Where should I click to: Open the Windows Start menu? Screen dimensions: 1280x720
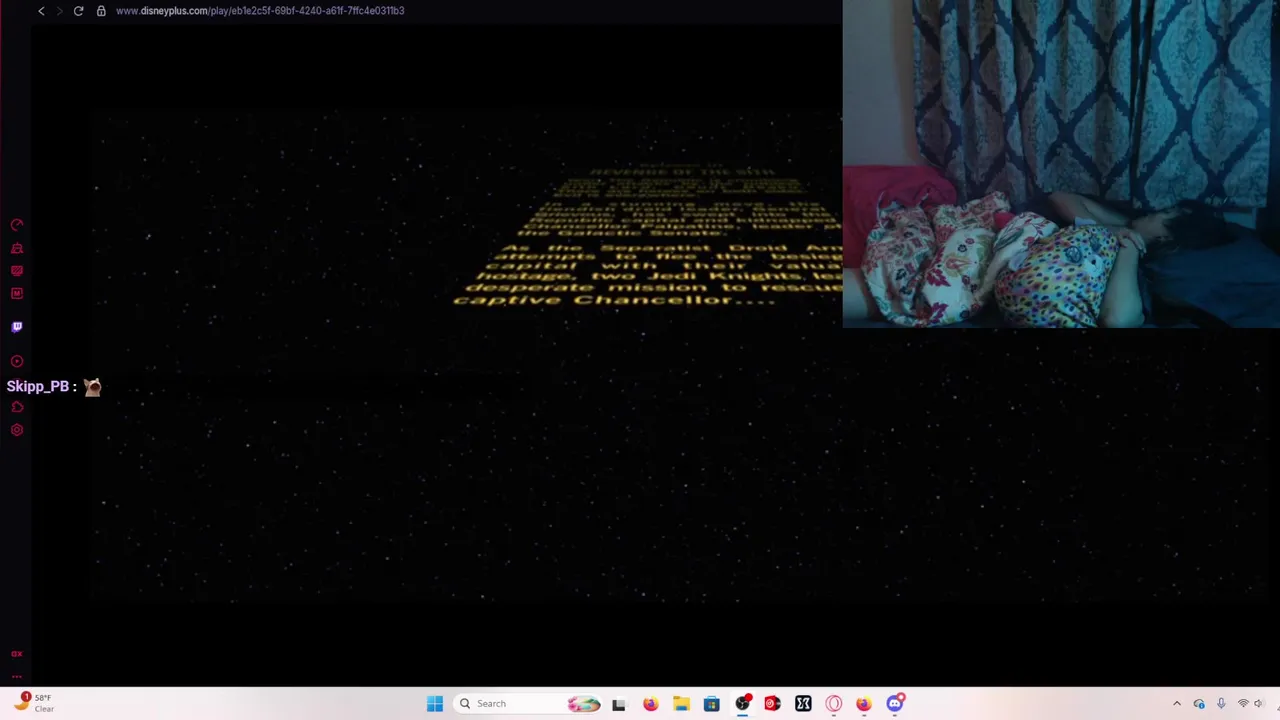tap(435, 704)
